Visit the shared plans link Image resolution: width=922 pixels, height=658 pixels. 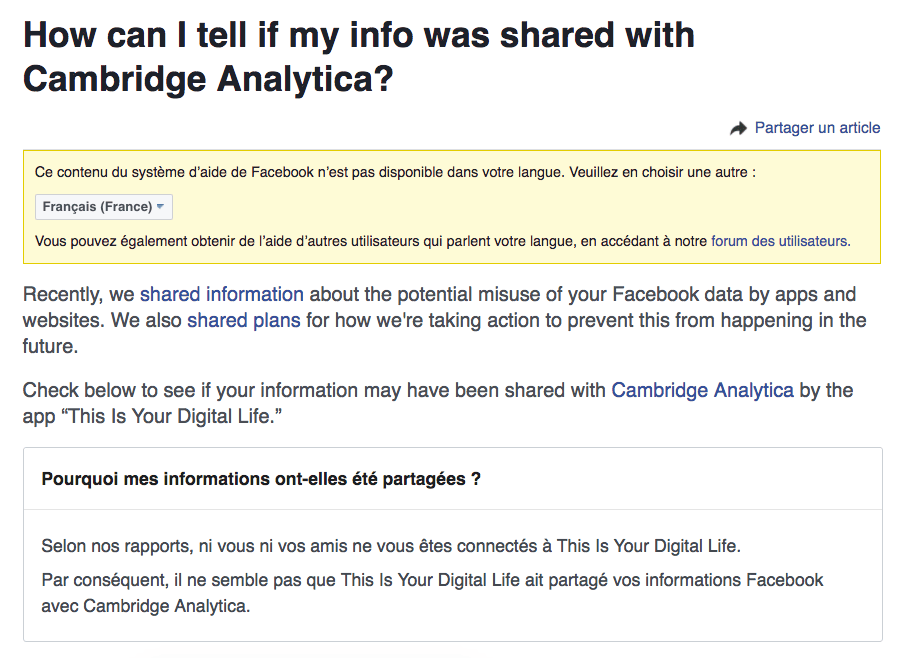click(x=243, y=320)
